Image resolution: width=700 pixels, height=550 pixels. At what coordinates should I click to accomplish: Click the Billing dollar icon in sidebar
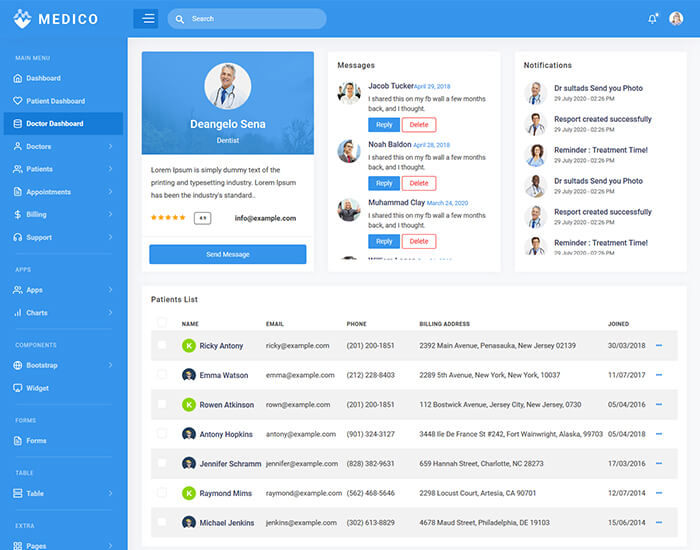17,214
